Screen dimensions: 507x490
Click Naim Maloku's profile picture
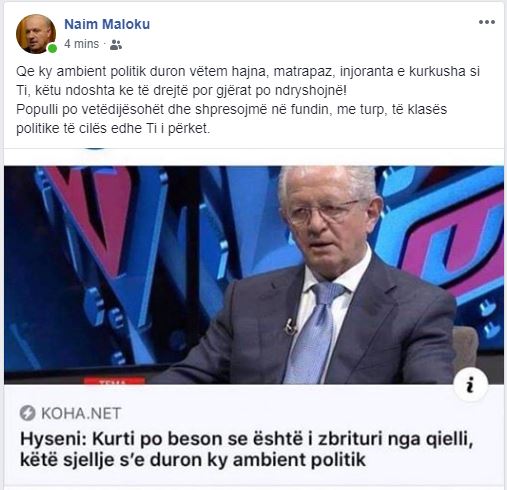pyautogui.click(x=36, y=34)
